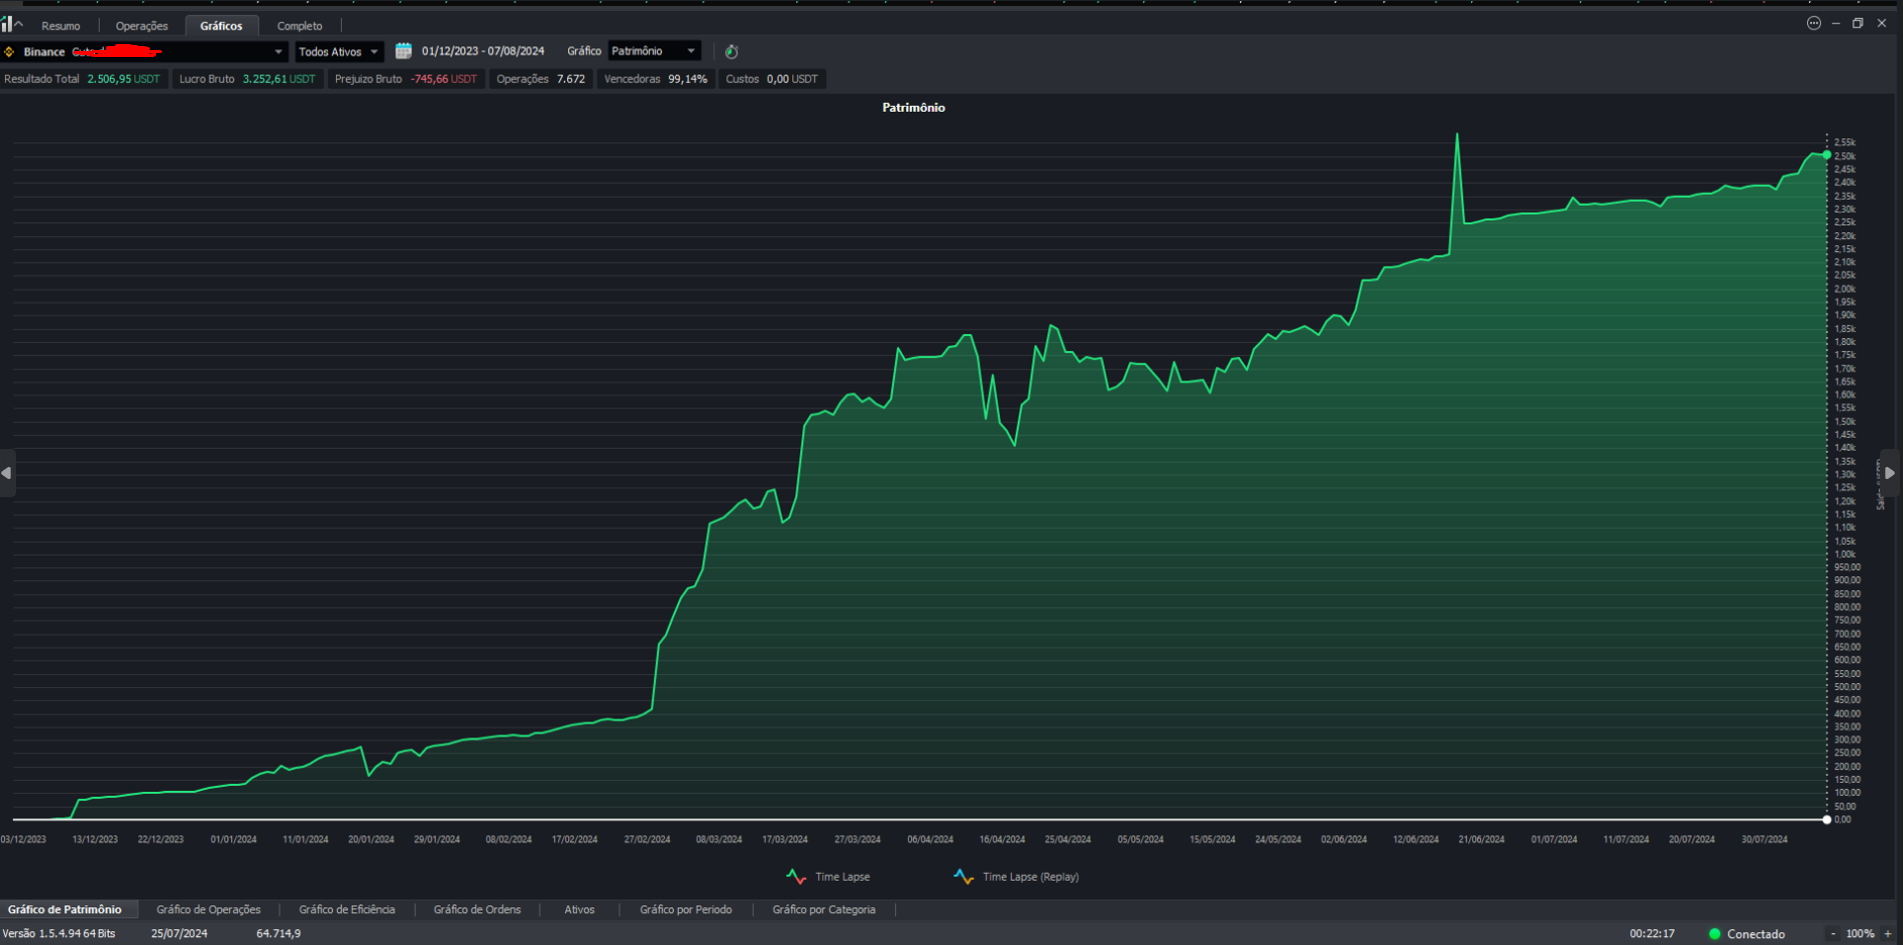Expand the Binance account dropdown
This screenshot has height=945, width=1903.
click(278, 52)
